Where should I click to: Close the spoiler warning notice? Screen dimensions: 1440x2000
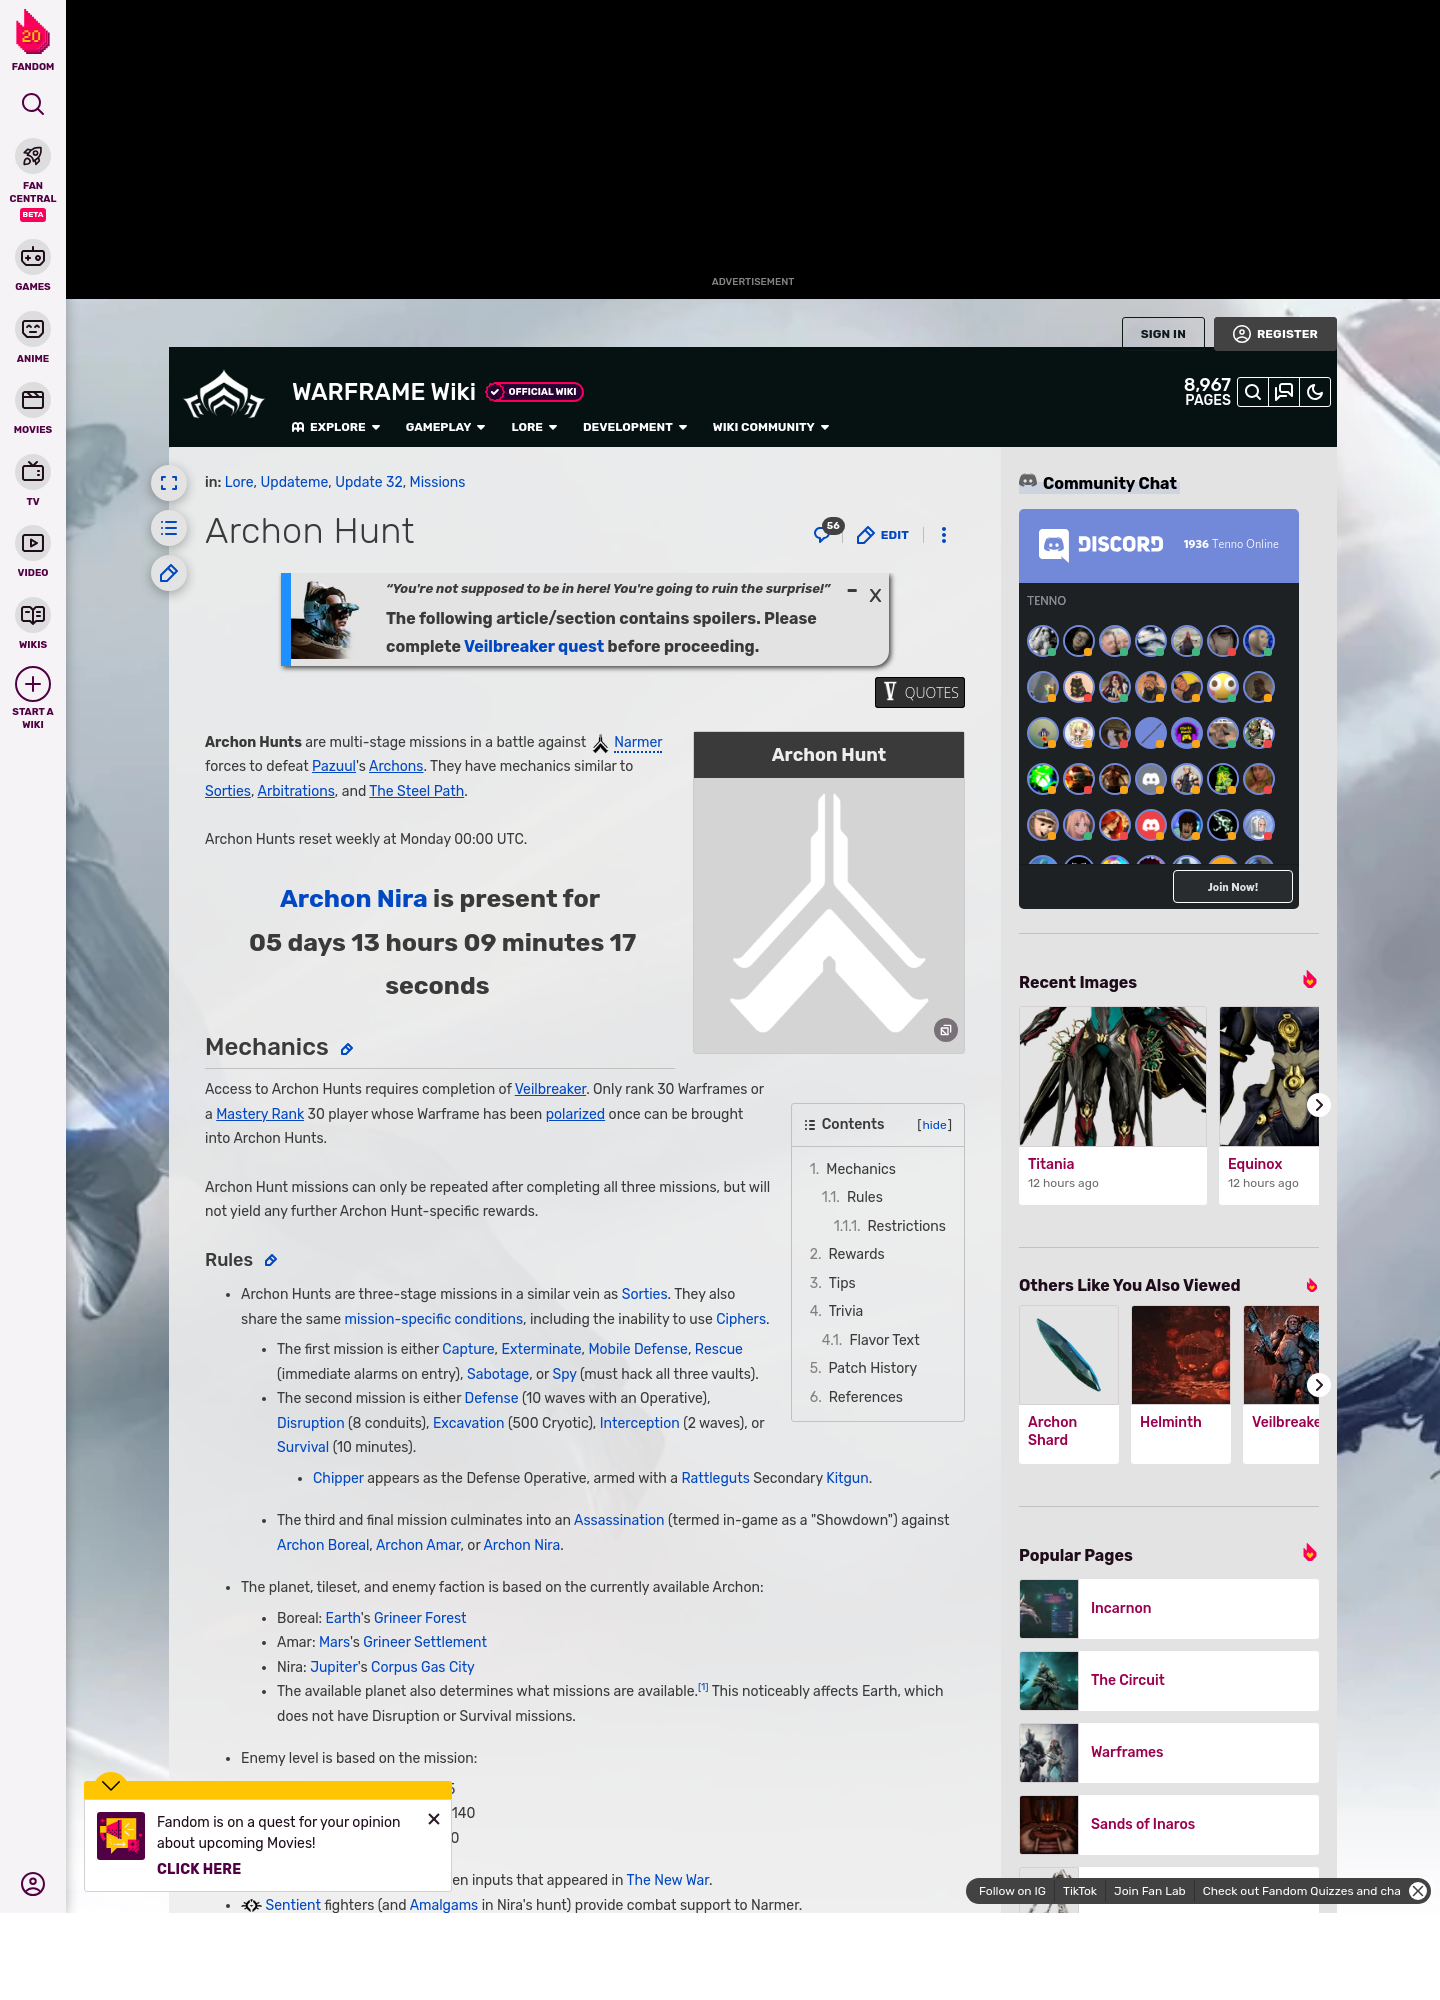pyautogui.click(x=875, y=596)
